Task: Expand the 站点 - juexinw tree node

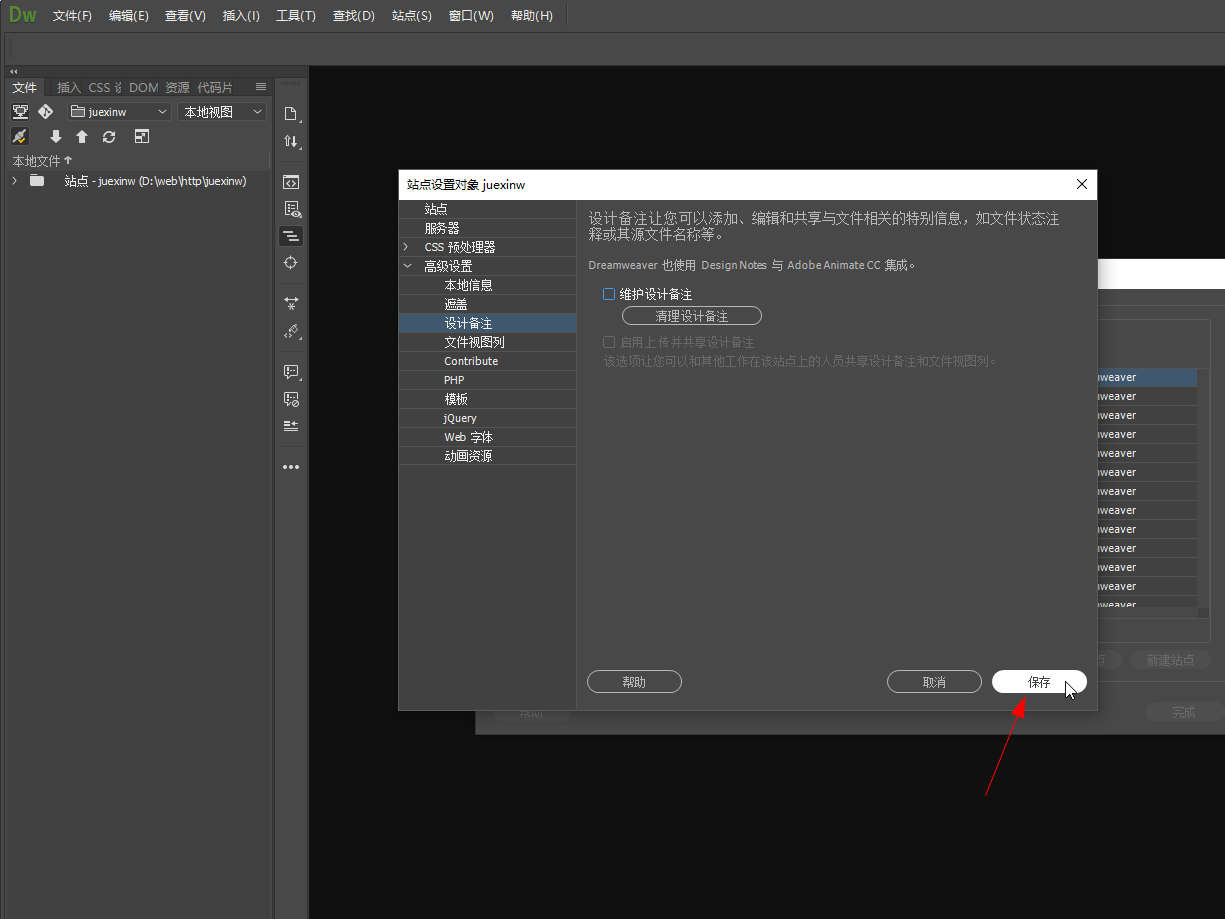Action: [14, 181]
